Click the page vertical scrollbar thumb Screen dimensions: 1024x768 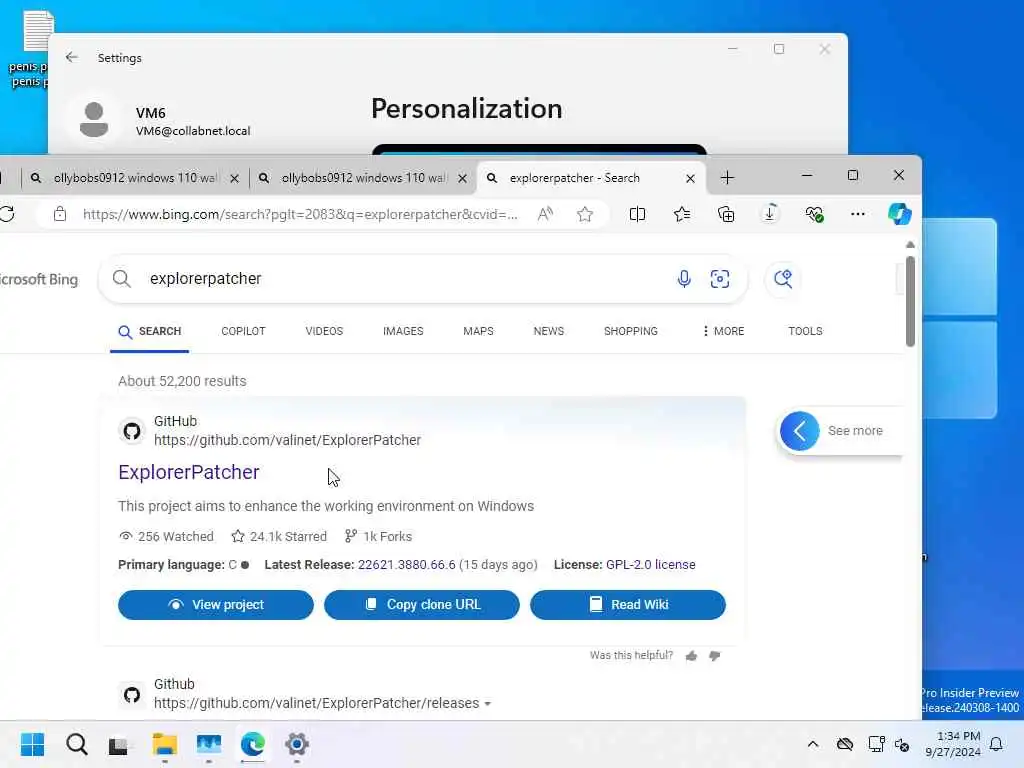tap(910, 301)
